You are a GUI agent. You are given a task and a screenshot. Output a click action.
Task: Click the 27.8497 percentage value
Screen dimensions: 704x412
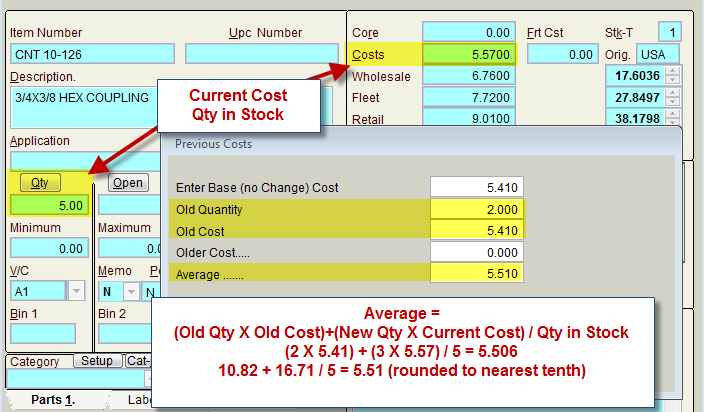tap(637, 97)
